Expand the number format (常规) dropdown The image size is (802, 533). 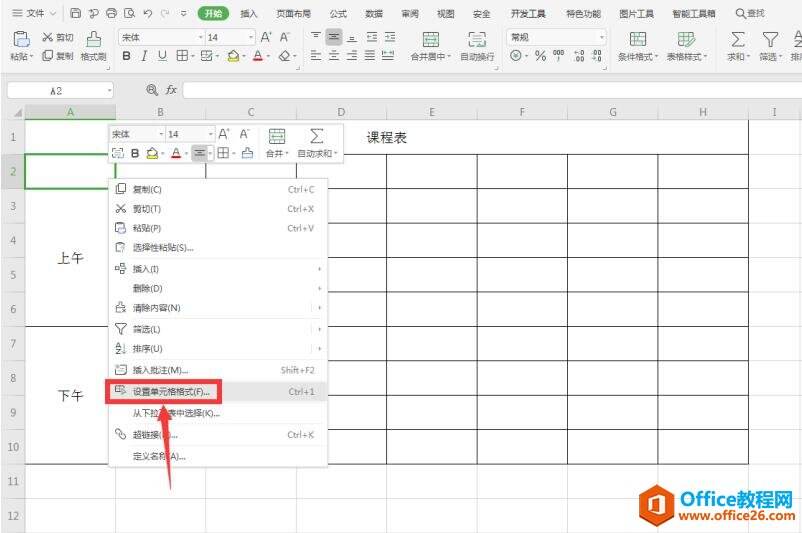[601, 37]
